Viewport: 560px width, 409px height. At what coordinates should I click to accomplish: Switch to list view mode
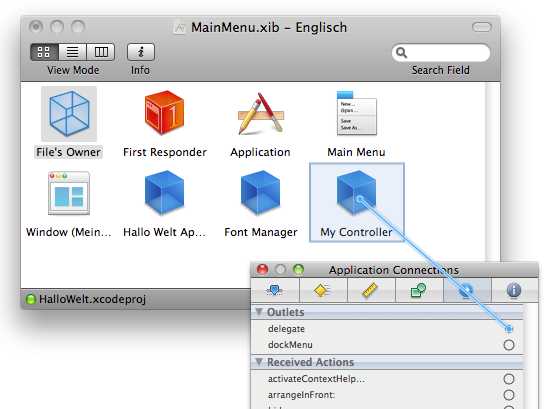72,52
